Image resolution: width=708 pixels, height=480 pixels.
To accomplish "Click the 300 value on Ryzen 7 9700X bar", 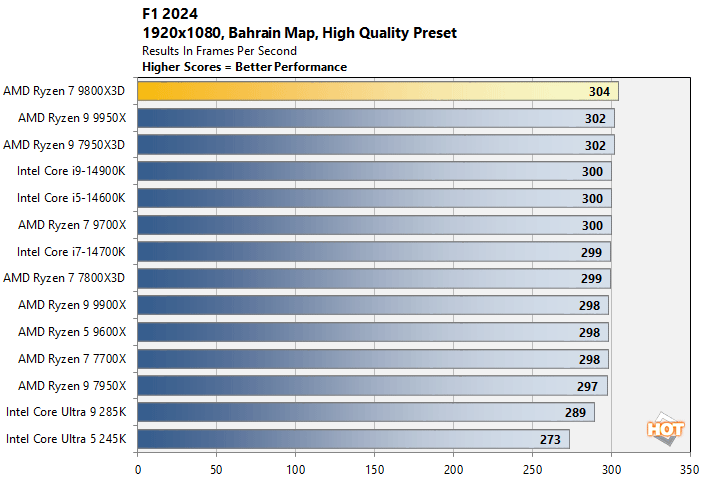I will click(592, 225).
